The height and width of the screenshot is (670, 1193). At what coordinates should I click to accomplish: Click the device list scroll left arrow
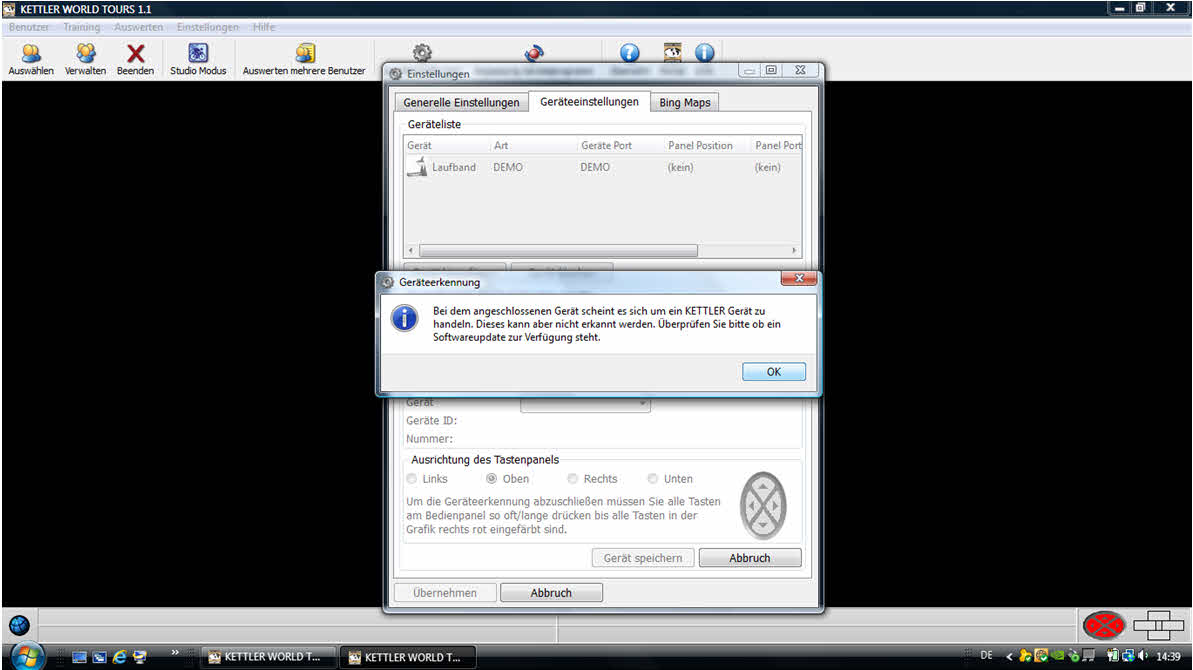point(411,250)
